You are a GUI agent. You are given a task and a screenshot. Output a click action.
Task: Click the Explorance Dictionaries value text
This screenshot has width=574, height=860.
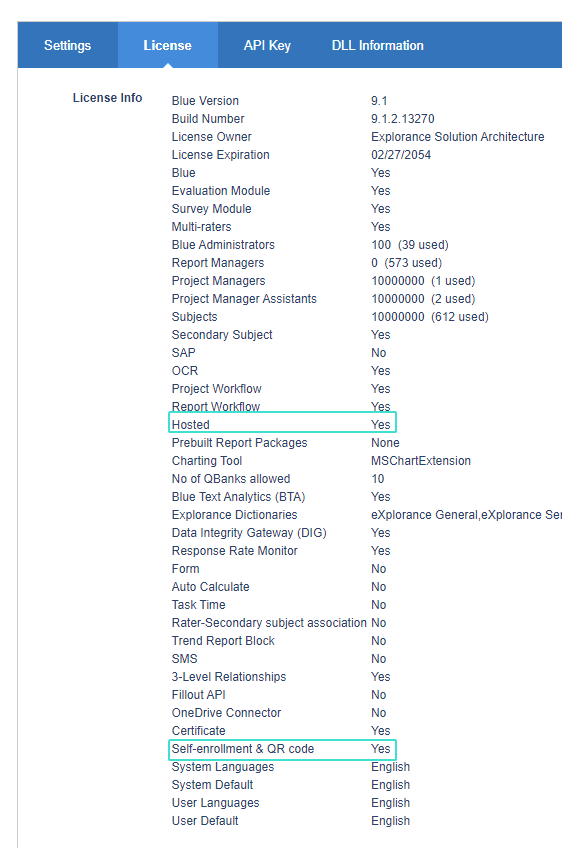tap(466, 515)
